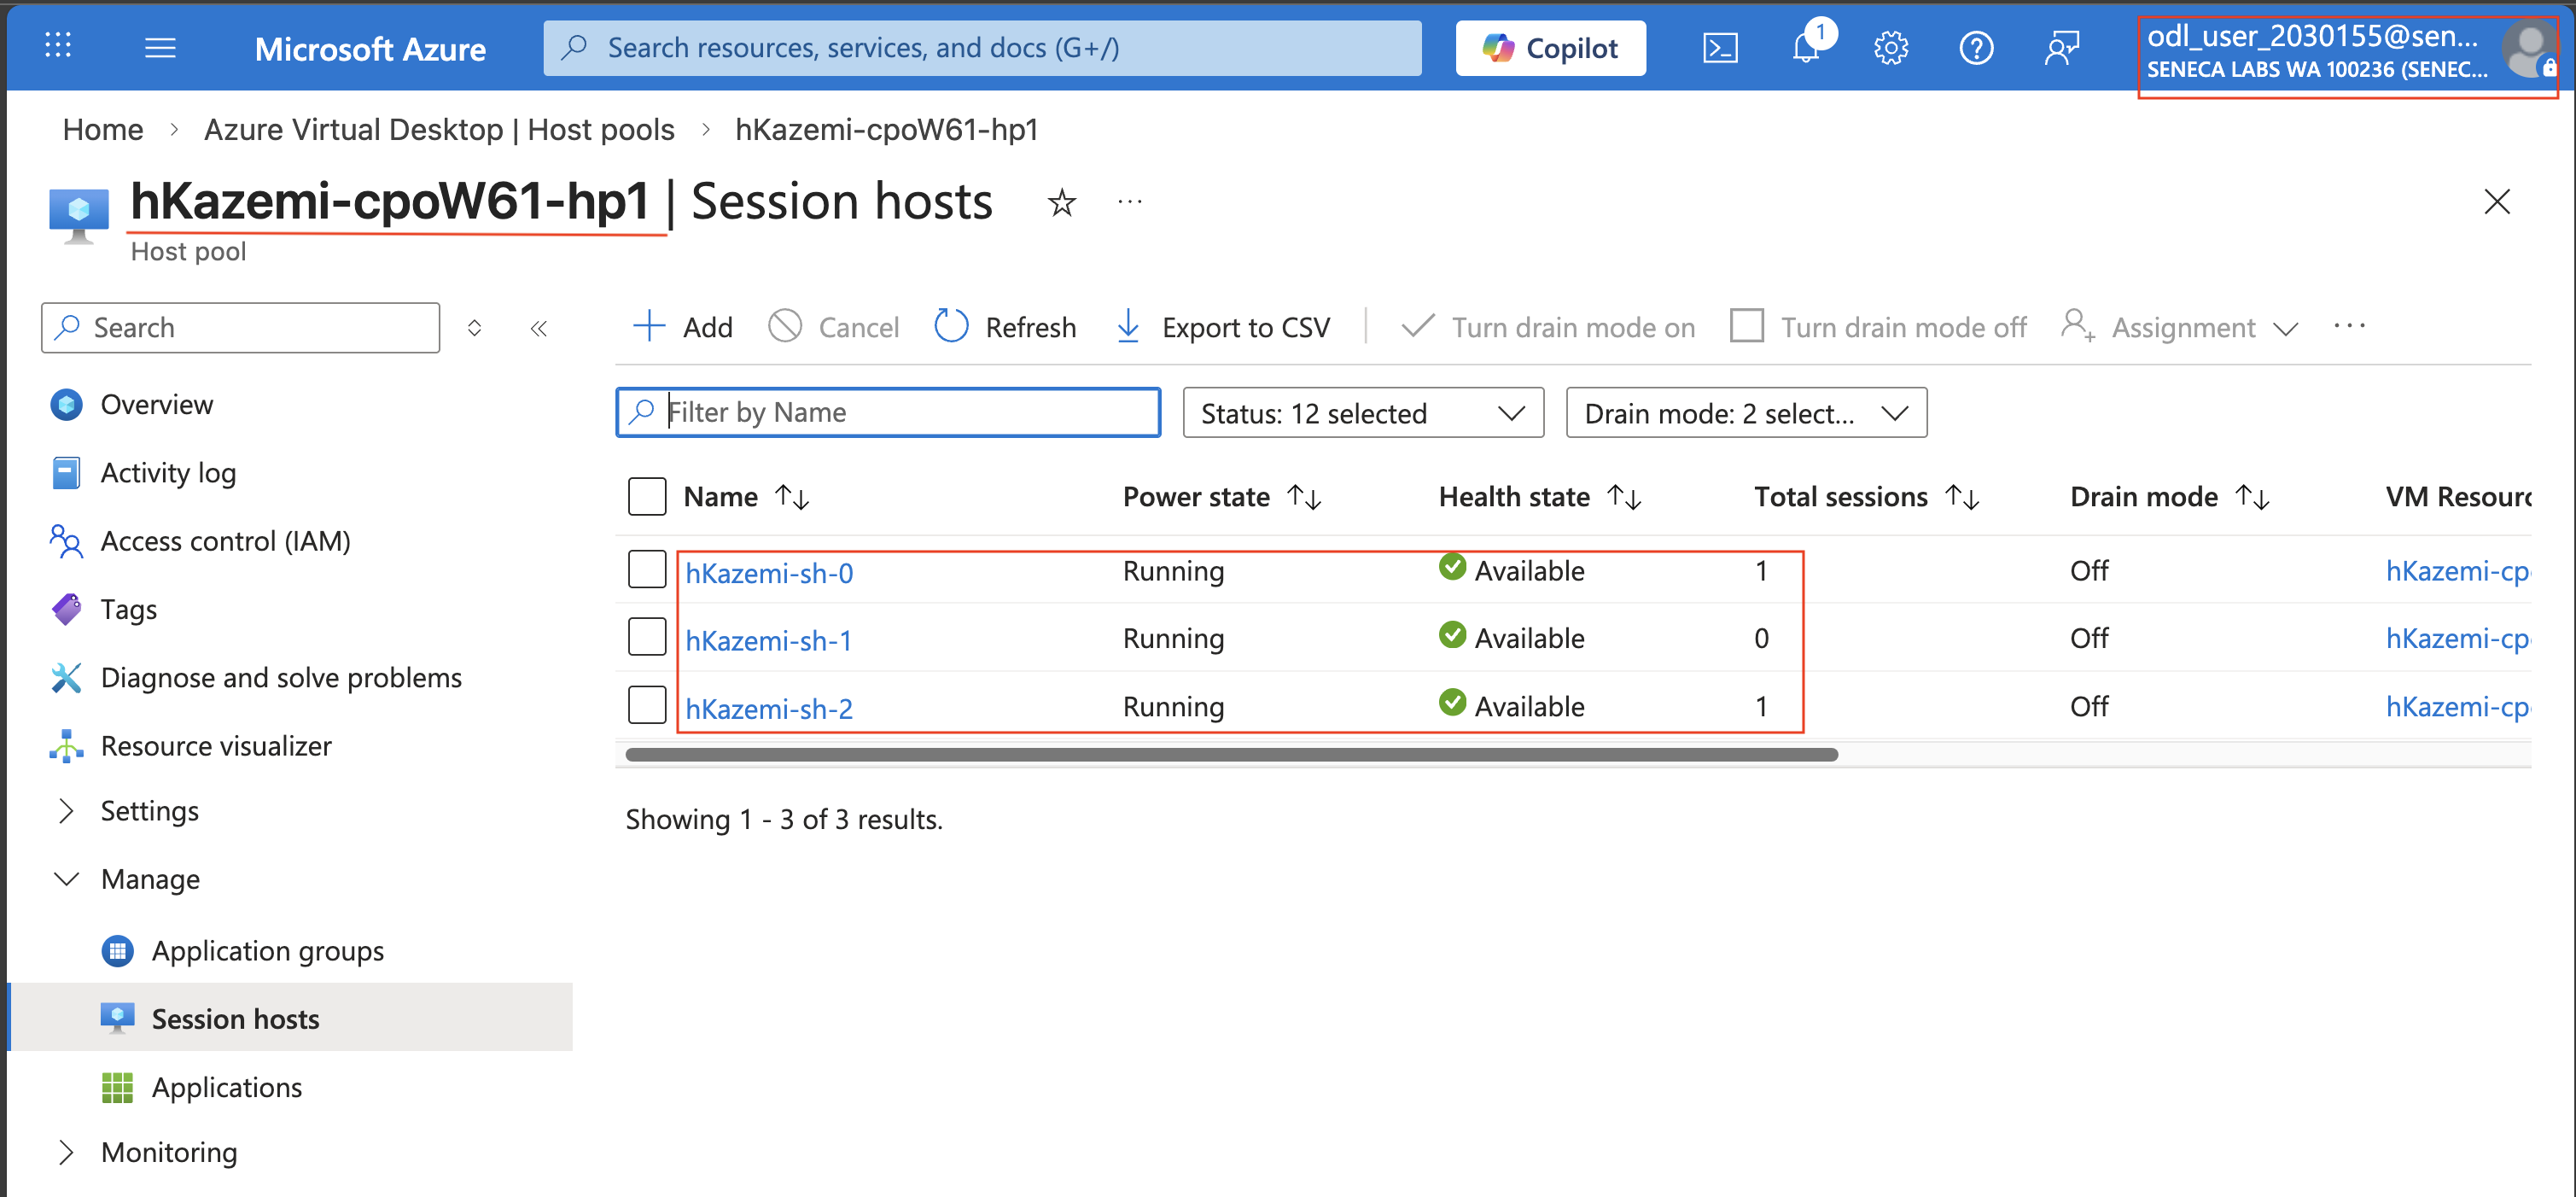Open the feedback icon in header
Screen dimensions: 2576x1197
pyautogui.click(x=2061, y=47)
